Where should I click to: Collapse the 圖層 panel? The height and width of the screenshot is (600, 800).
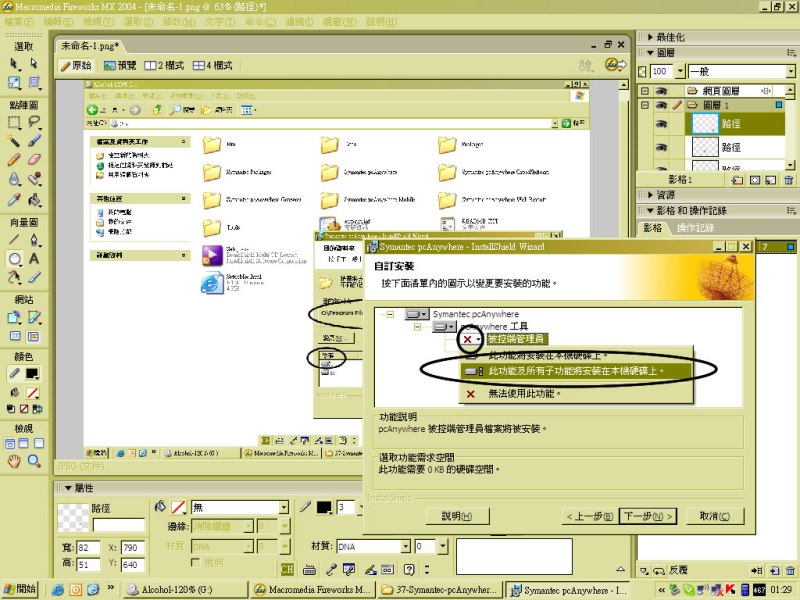tap(650, 53)
